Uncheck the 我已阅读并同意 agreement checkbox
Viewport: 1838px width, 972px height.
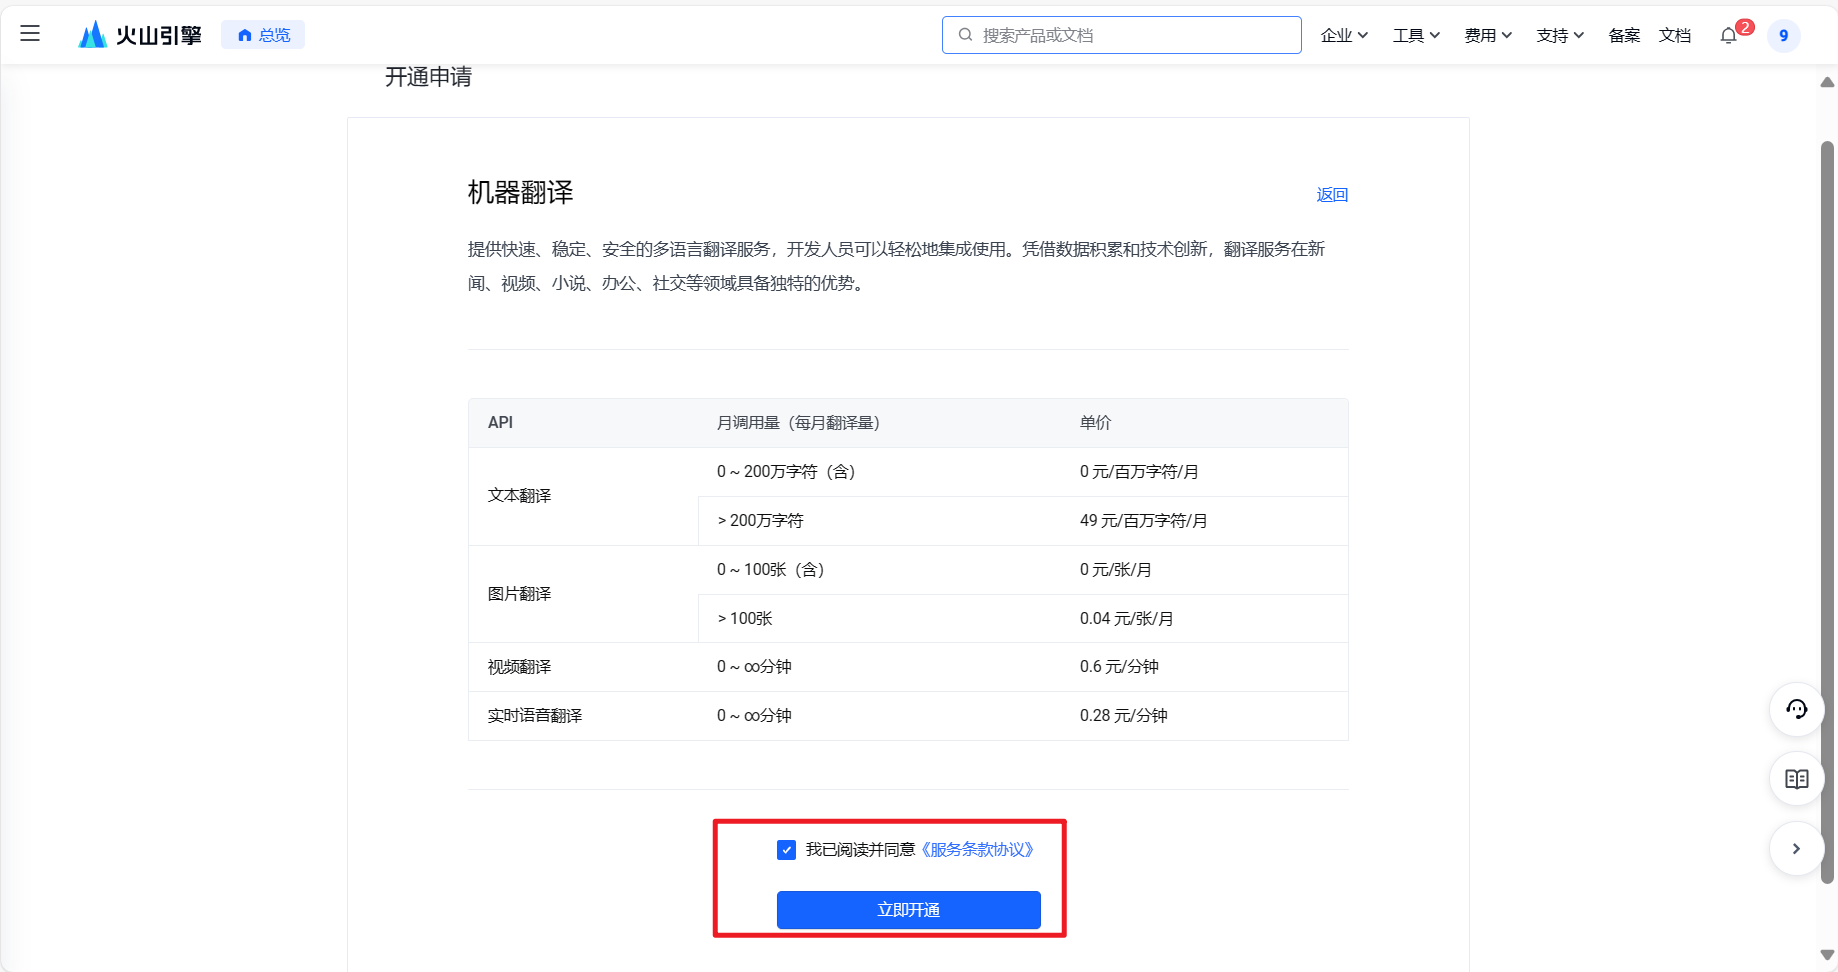click(x=786, y=850)
